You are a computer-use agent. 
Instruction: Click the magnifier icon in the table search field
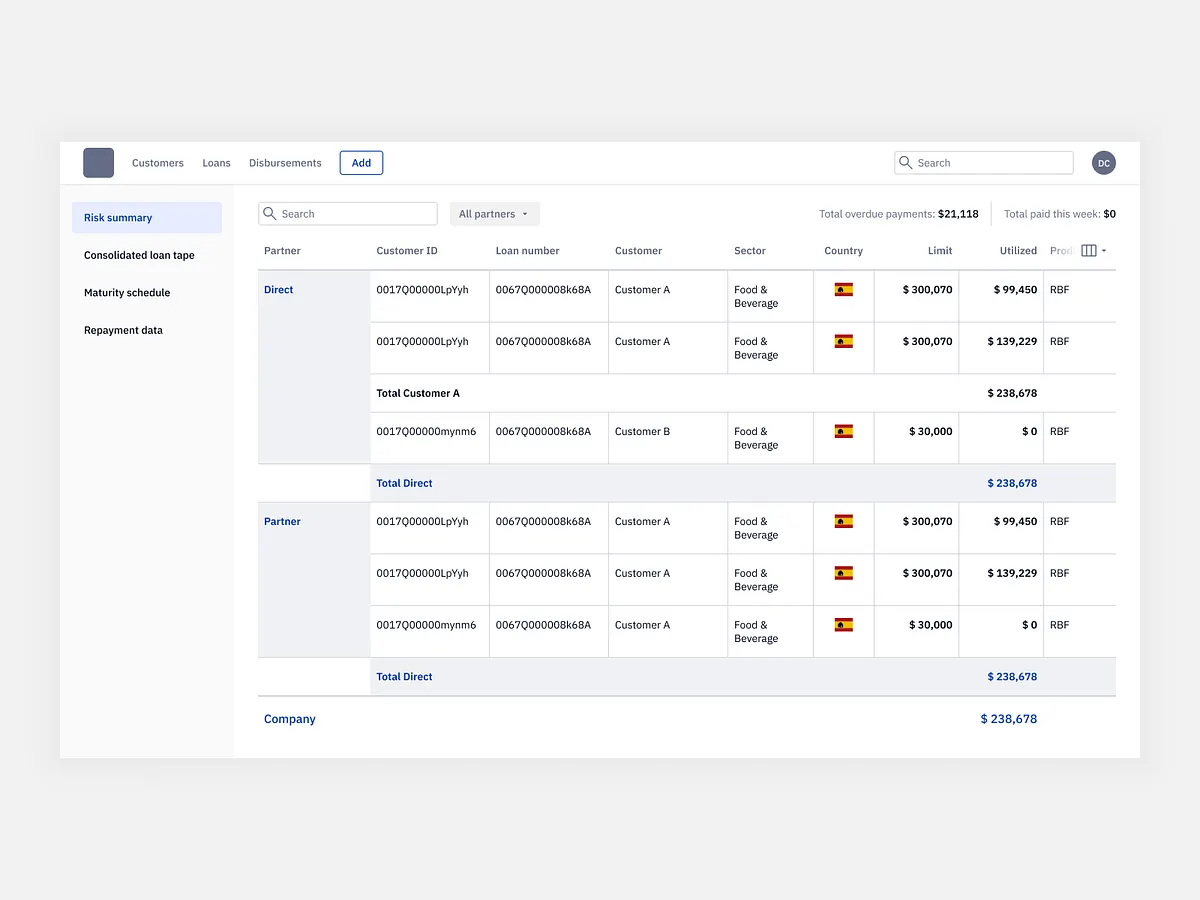(270, 213)
